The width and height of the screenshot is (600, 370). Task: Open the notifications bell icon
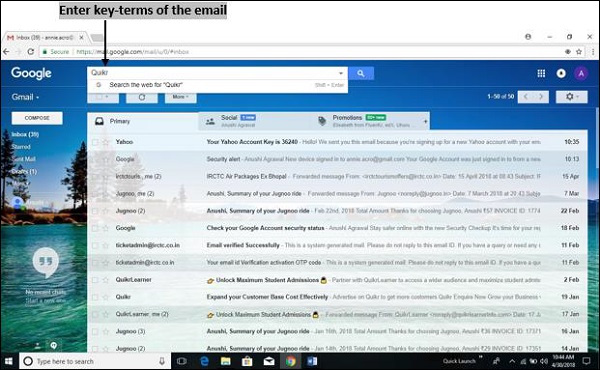pos(561,73)
